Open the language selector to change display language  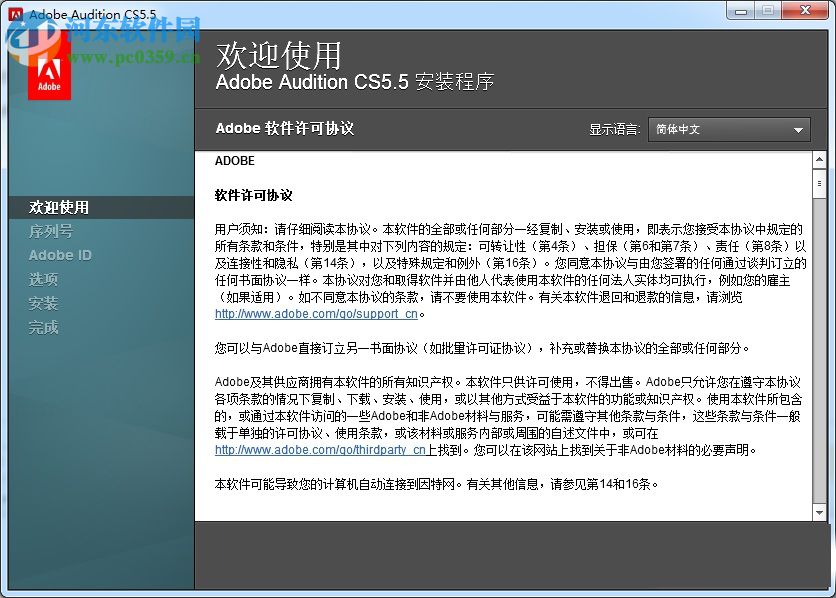point(729,129)
